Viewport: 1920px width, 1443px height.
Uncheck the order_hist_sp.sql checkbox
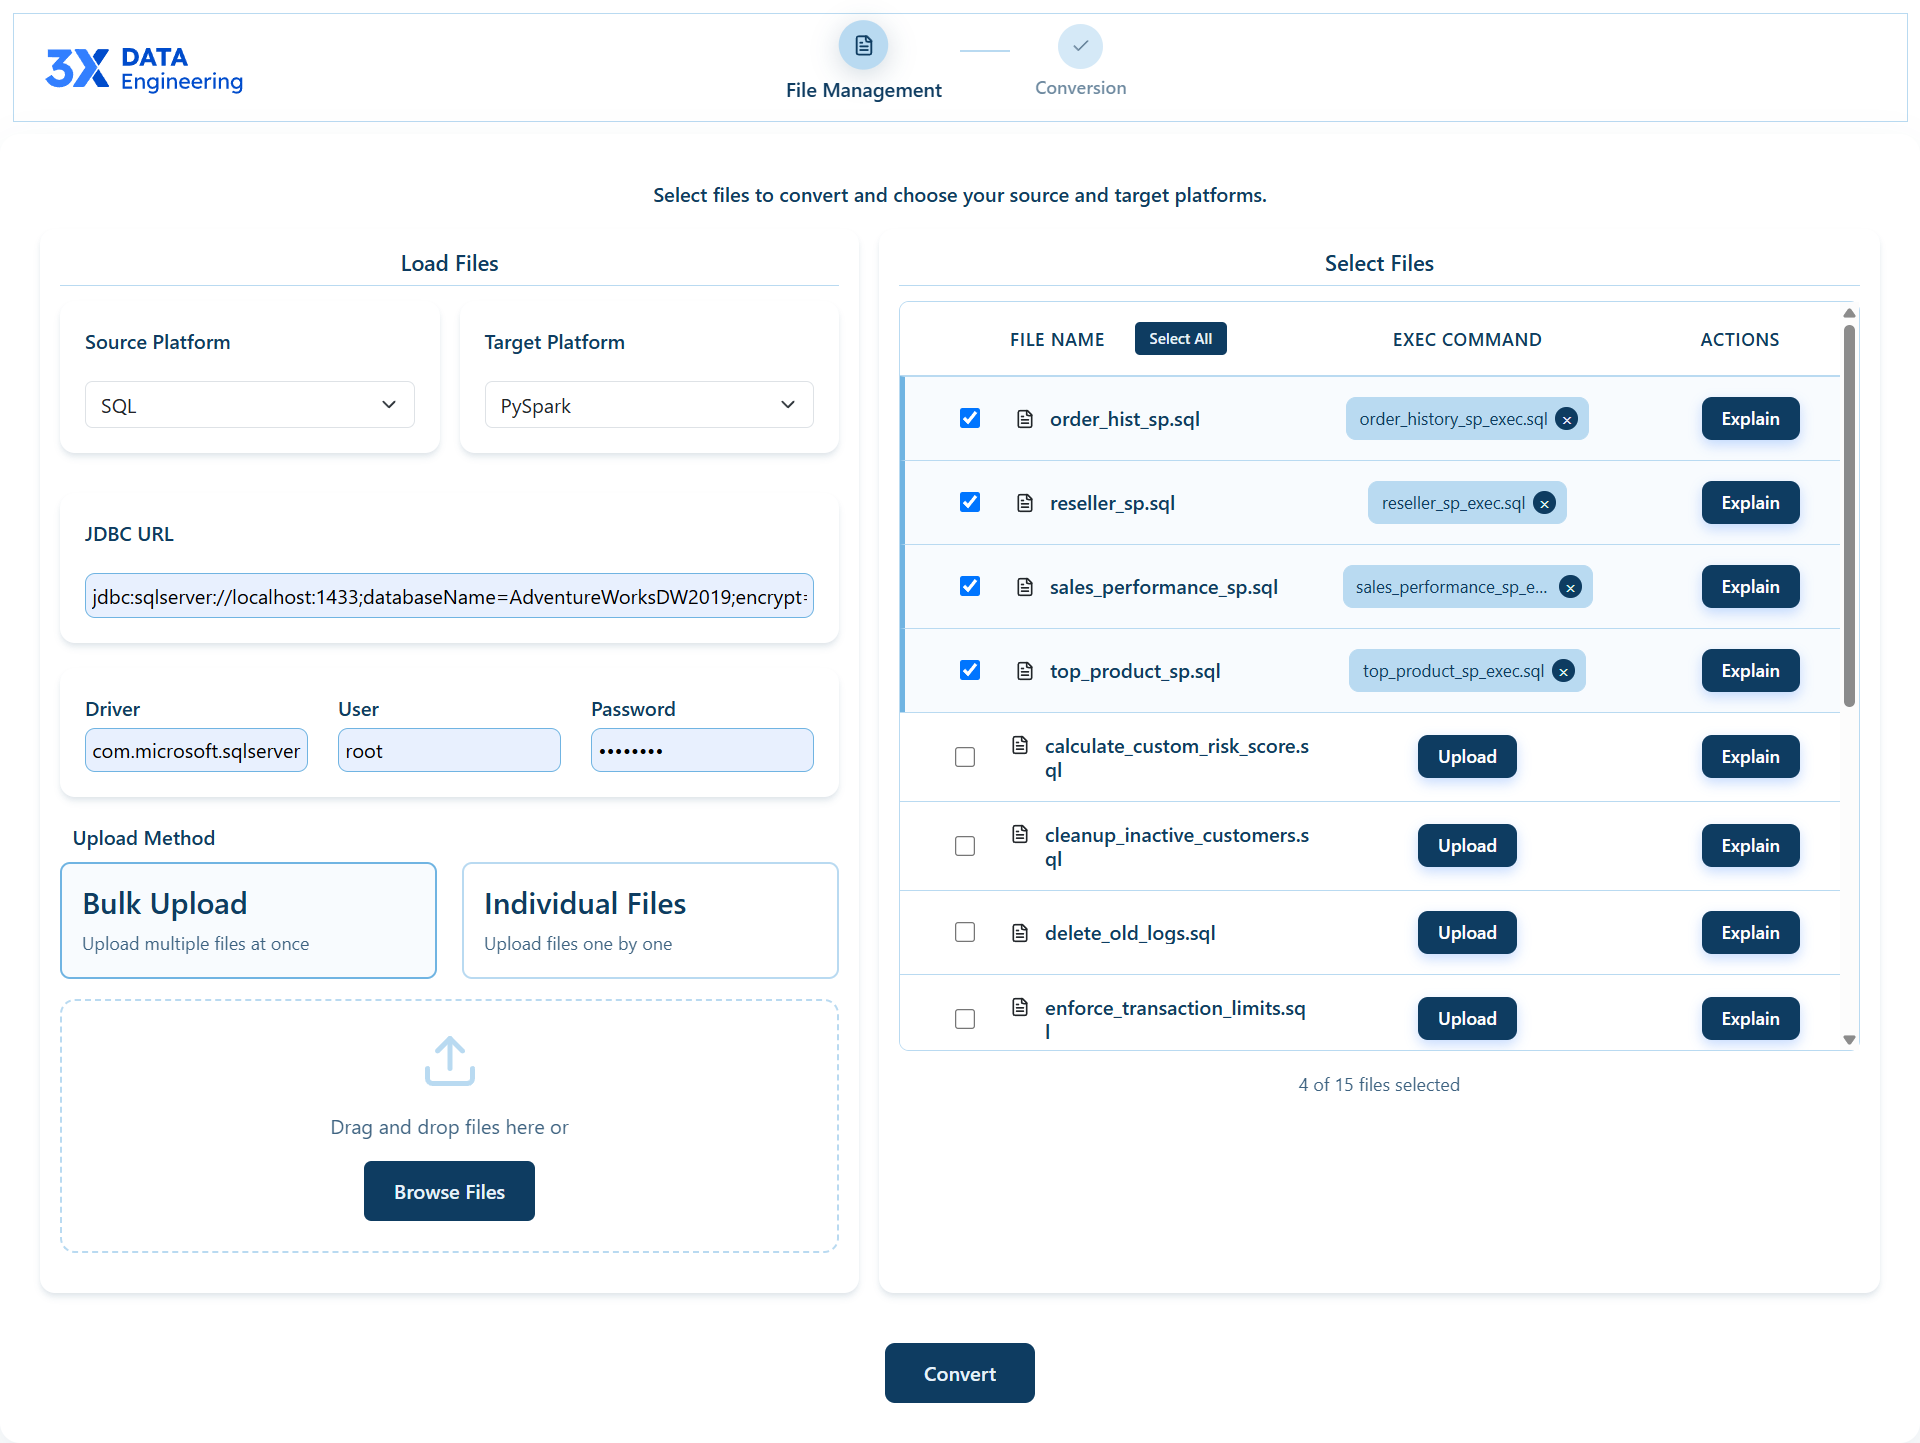[x=970, y=418]
